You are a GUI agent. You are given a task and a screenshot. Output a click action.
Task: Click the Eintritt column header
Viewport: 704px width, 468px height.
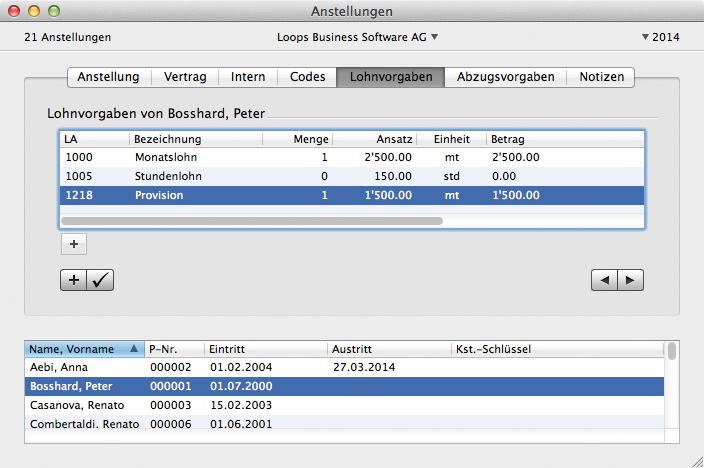(x=265, y=349)
